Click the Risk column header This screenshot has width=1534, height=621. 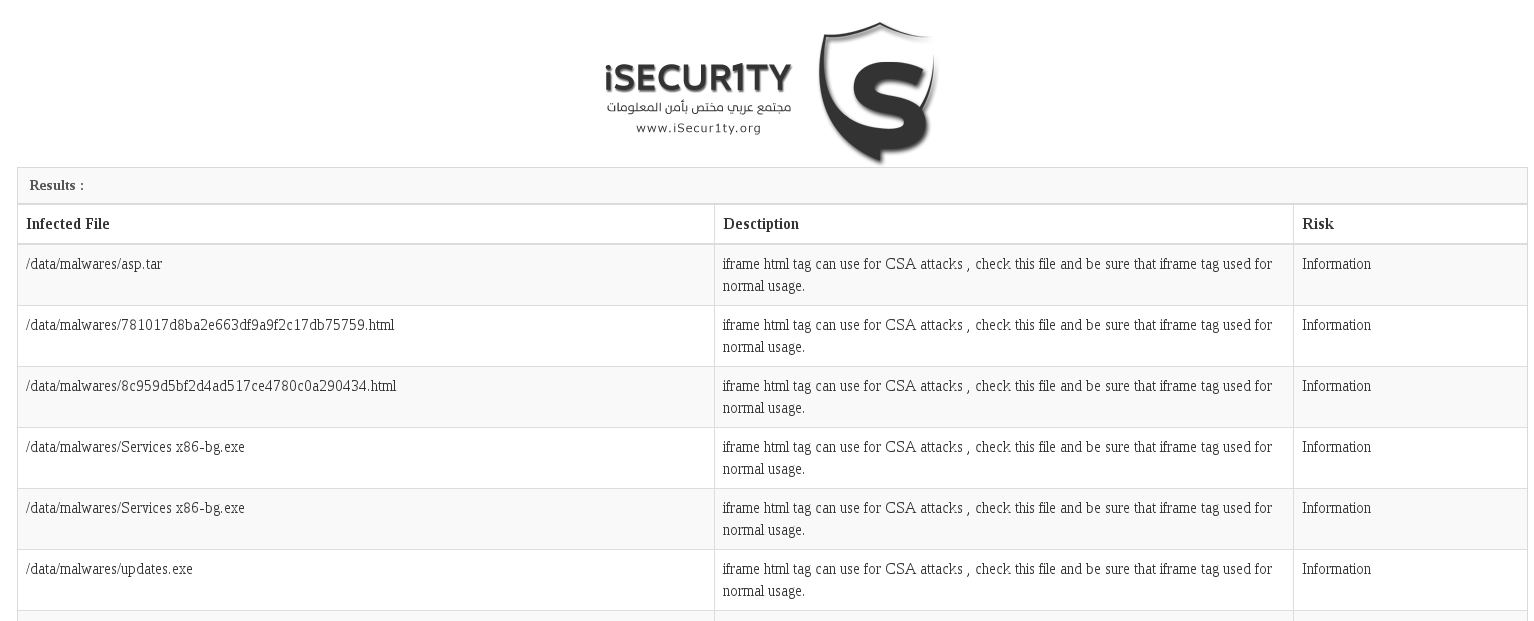[x=1317, y=224]
